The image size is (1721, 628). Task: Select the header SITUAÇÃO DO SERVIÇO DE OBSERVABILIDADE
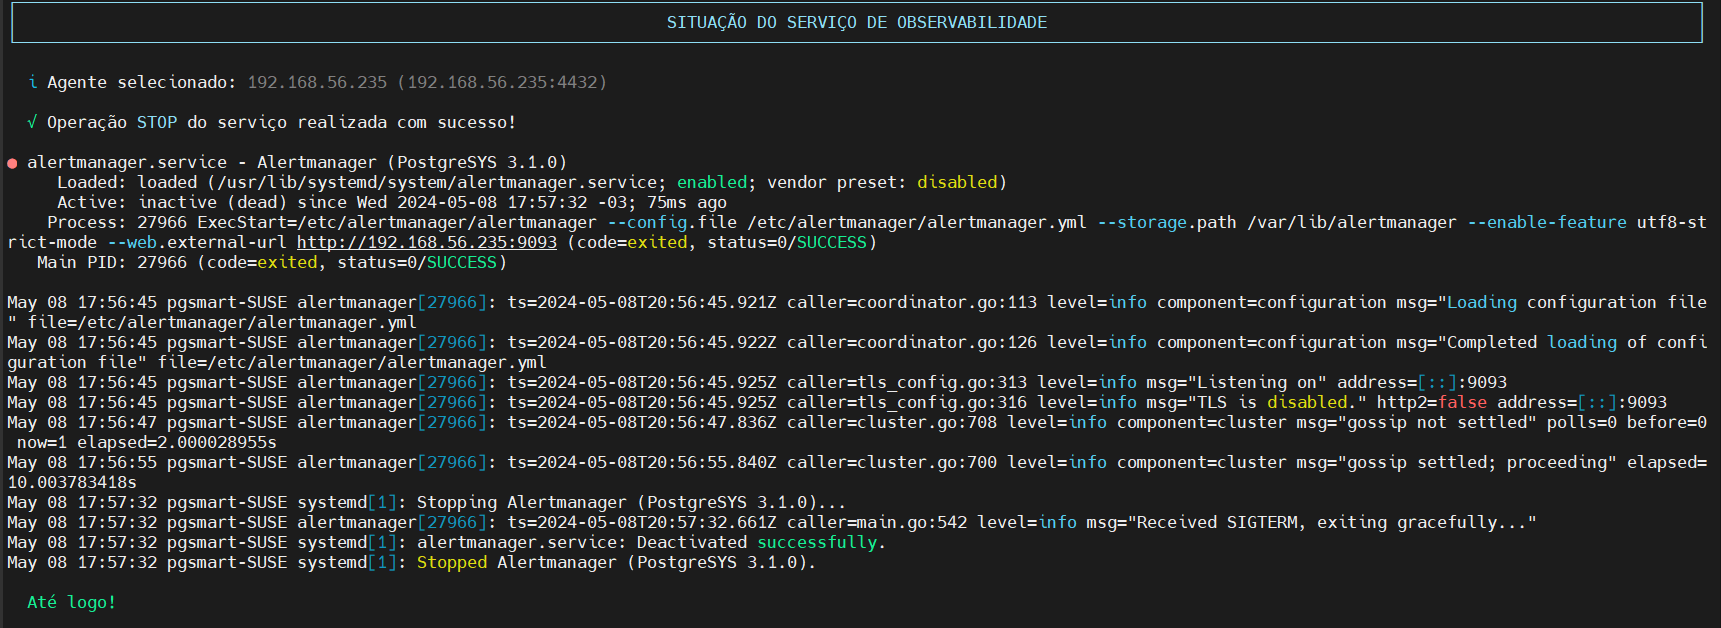pyautogui.click(x=857, y=22)
